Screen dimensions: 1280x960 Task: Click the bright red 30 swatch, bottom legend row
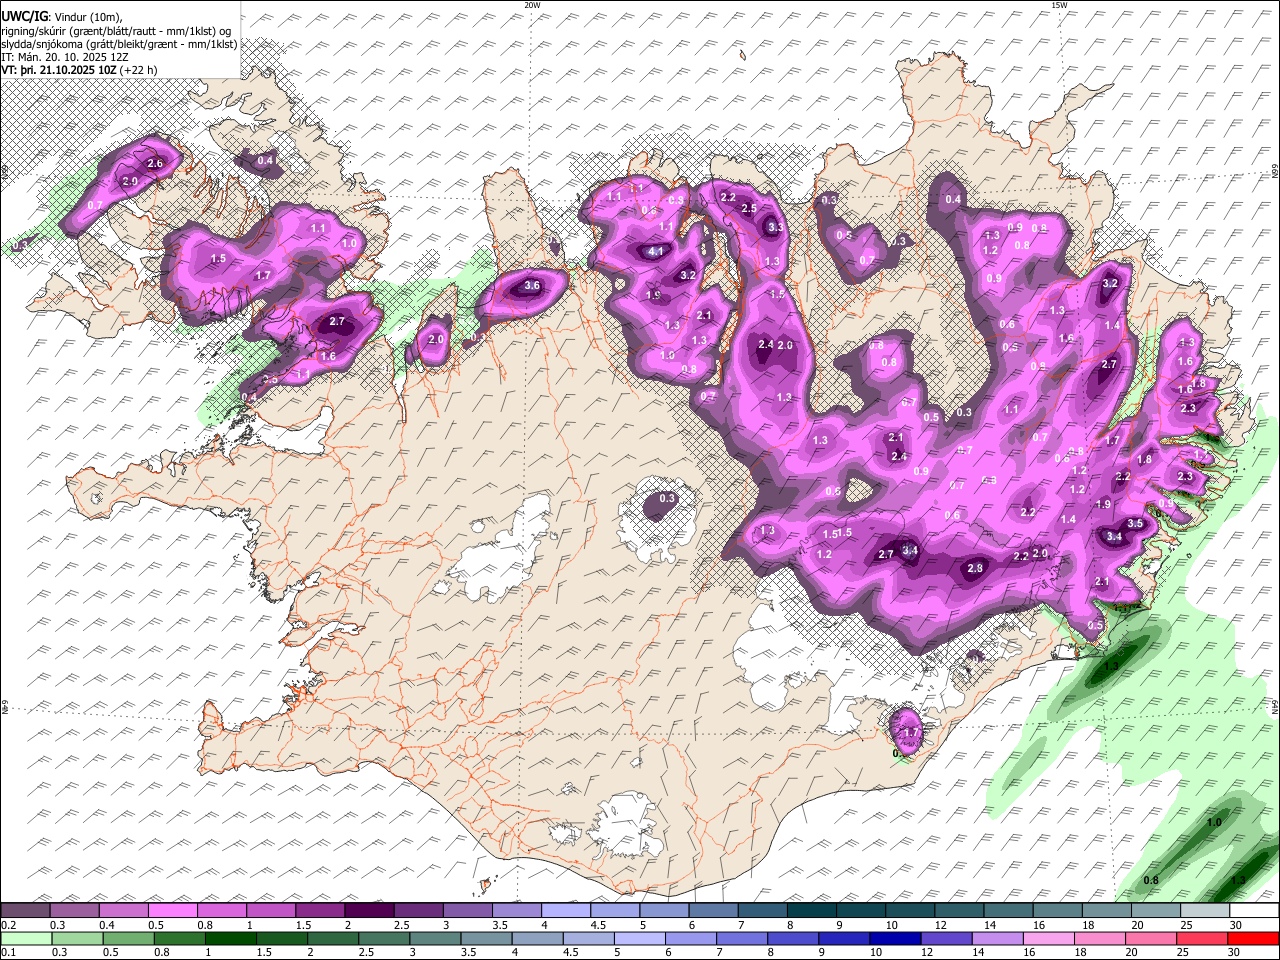[1253, 938]
